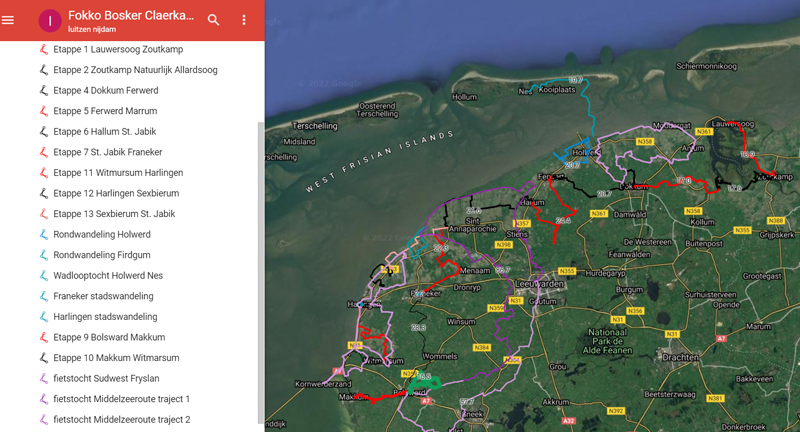Select Rondwandeling Holwerd route

click(102, 235)
